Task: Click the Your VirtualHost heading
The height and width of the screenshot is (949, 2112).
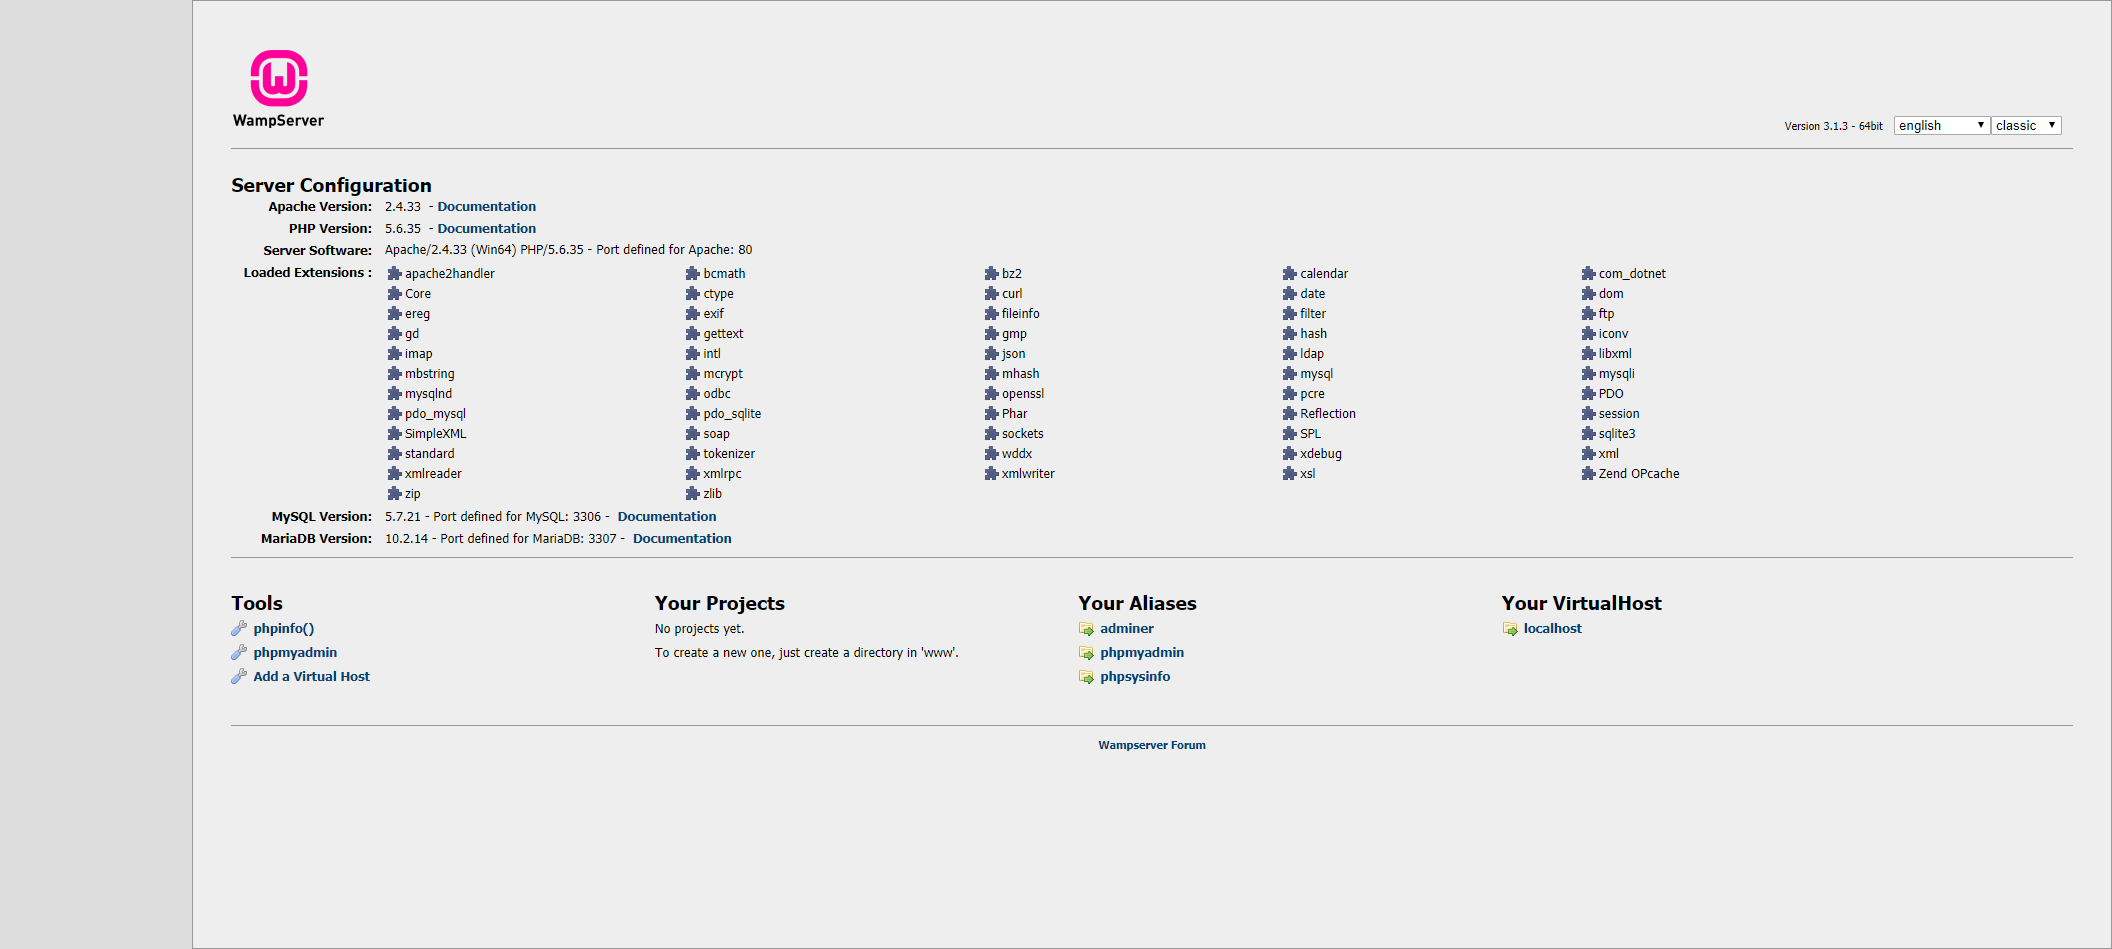Action: (x=1581, y=603)
